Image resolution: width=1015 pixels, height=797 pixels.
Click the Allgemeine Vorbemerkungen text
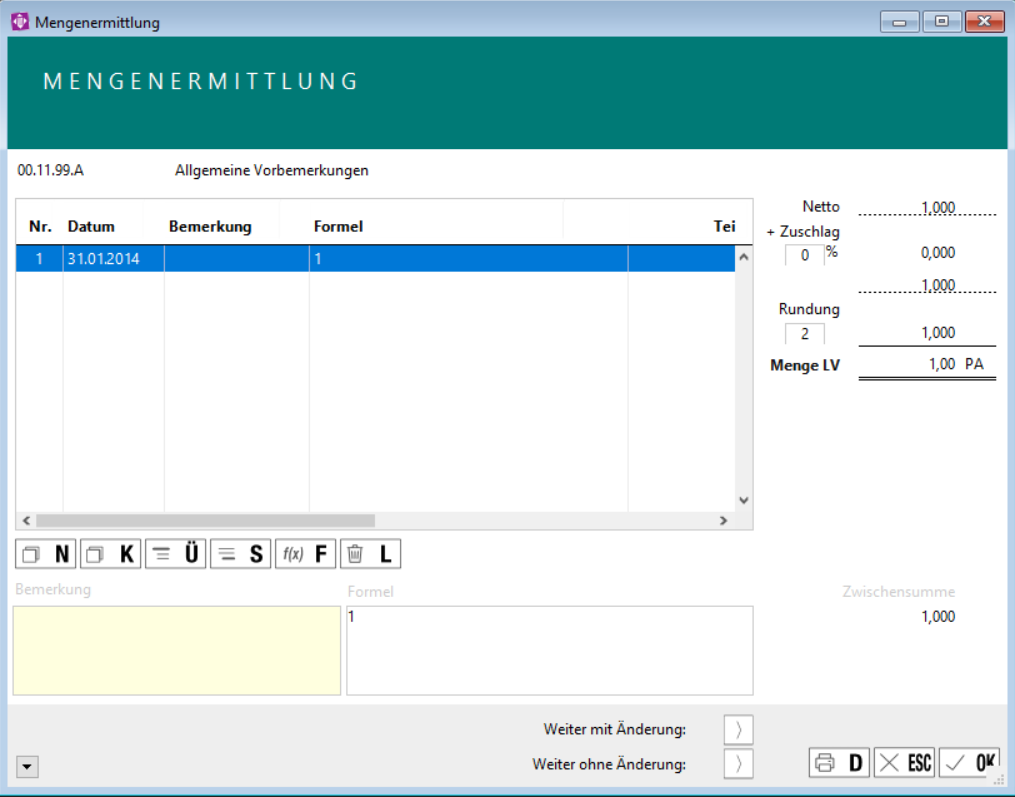pyautogui.click(x=272, y=170)
